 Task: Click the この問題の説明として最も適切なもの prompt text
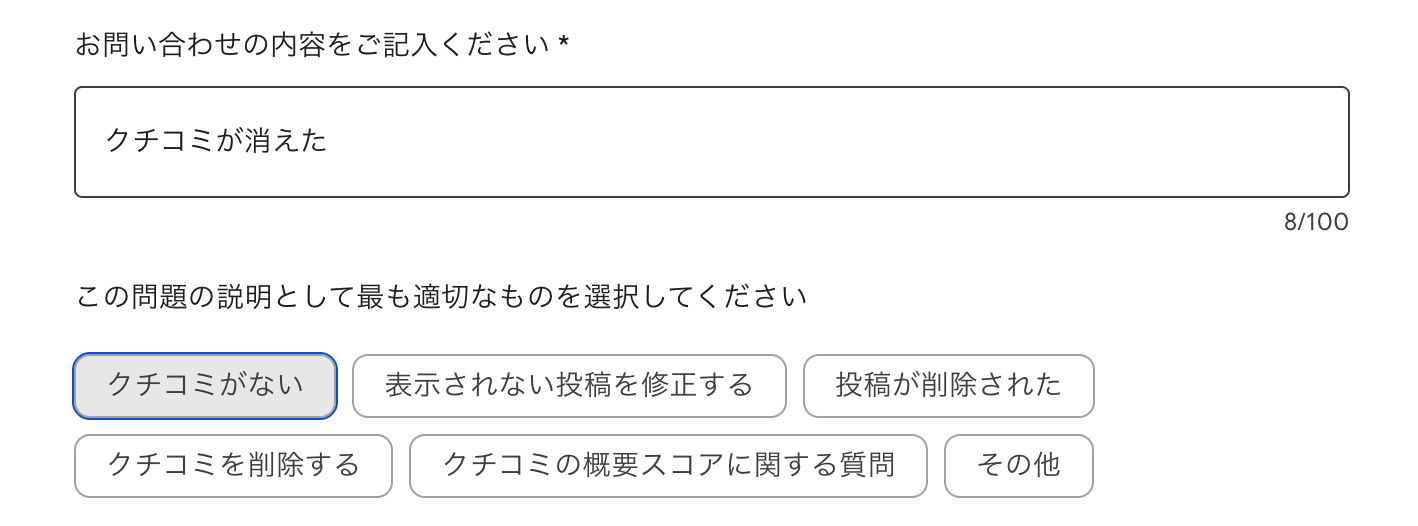click(x=441, y=298)
